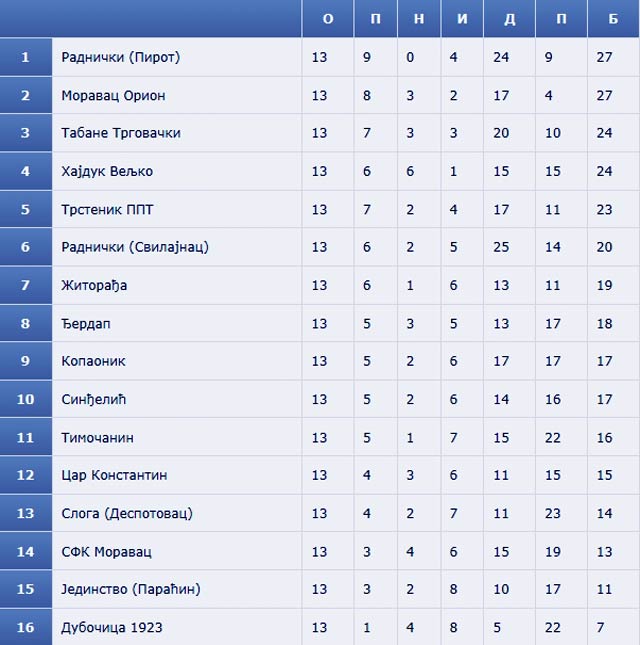640x645 pixels.
Task: Click the СФК Моравац team name
Action: (107, 552)
